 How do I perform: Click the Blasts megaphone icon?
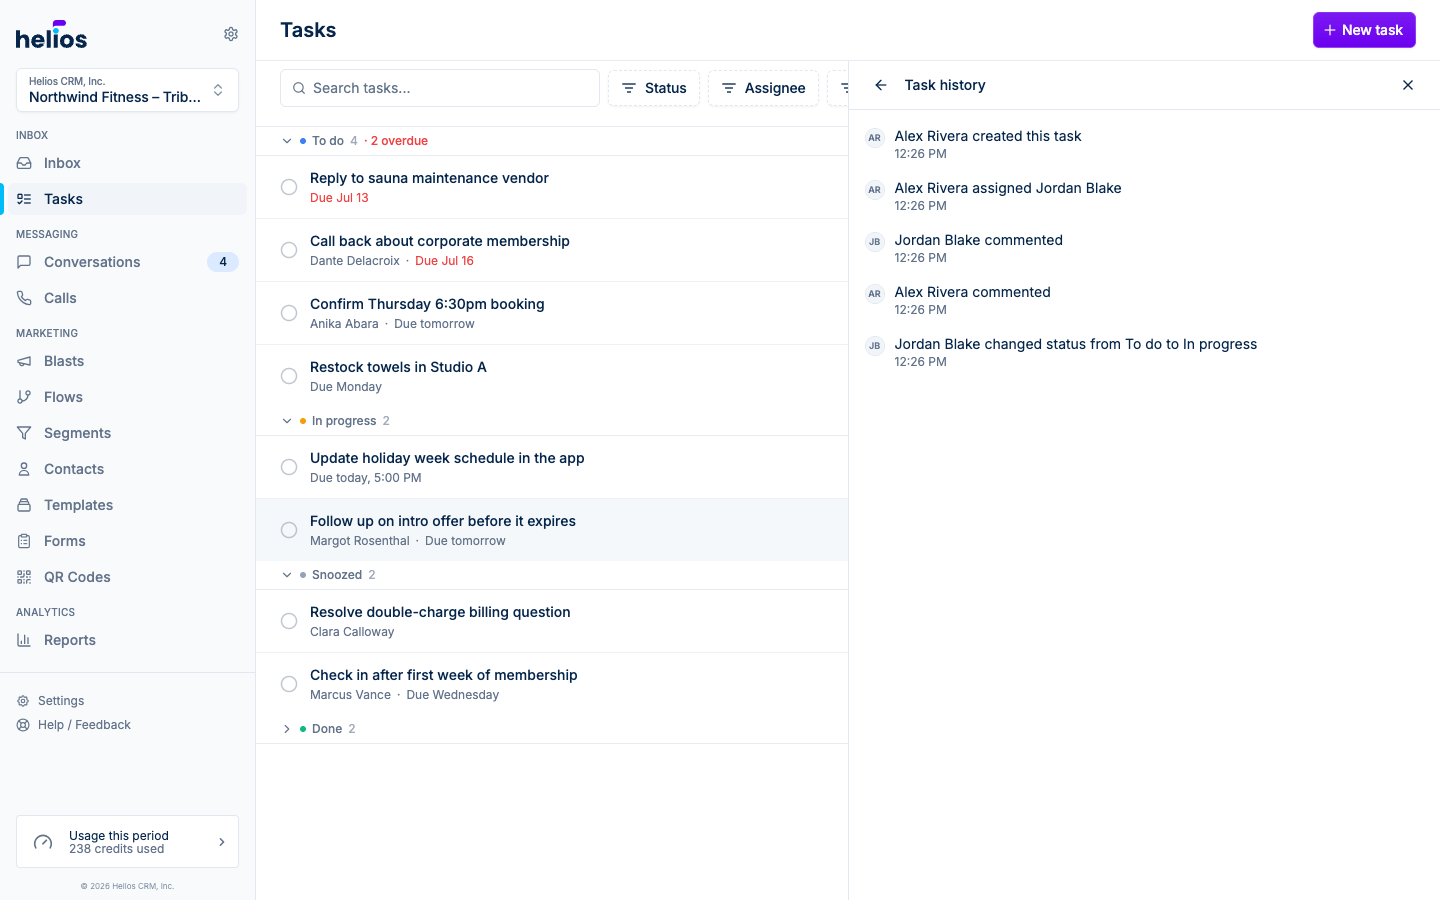point(24,361)
